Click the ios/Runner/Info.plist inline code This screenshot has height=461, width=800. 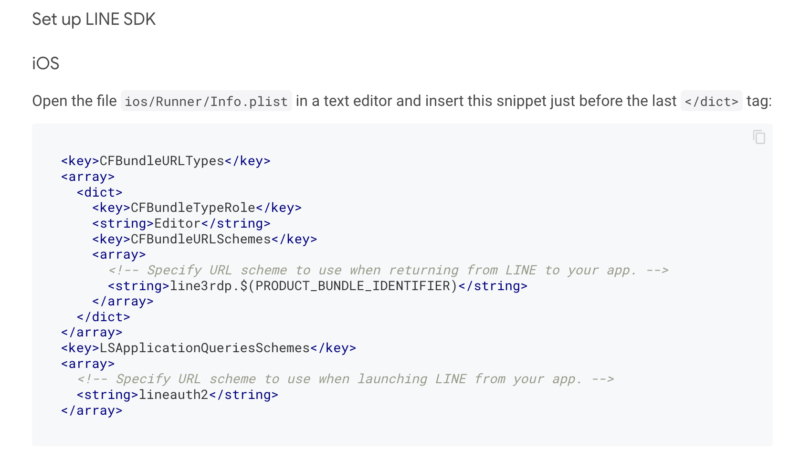pyautogui.click(x=206, y=103)
